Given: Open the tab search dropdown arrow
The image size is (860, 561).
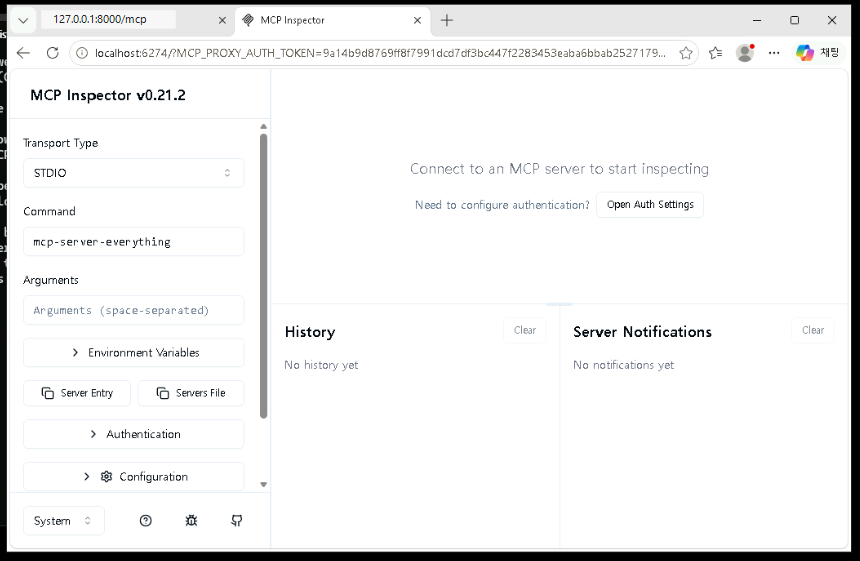Looking at the screenshot, I should [x=23, y=20].
